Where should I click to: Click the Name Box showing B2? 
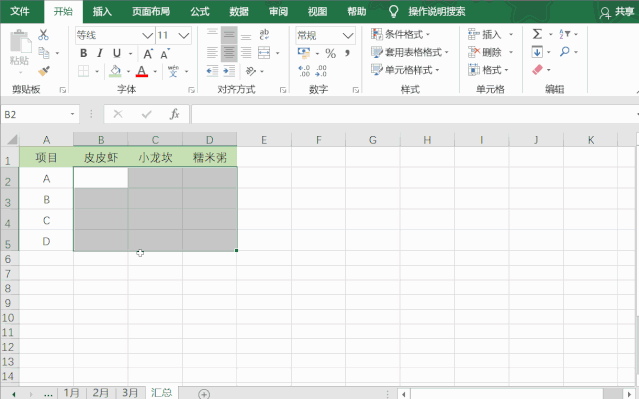pos(39,115)
